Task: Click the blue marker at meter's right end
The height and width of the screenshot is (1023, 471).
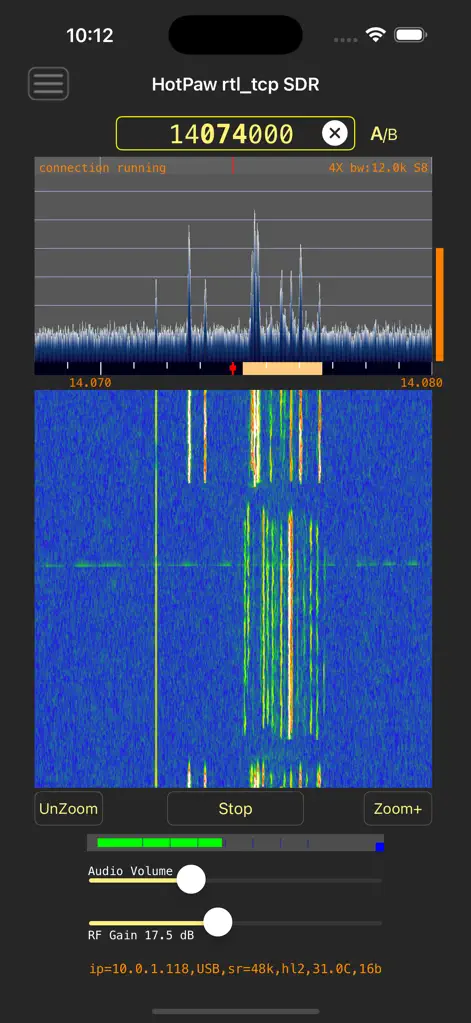Action: [380, 847]
